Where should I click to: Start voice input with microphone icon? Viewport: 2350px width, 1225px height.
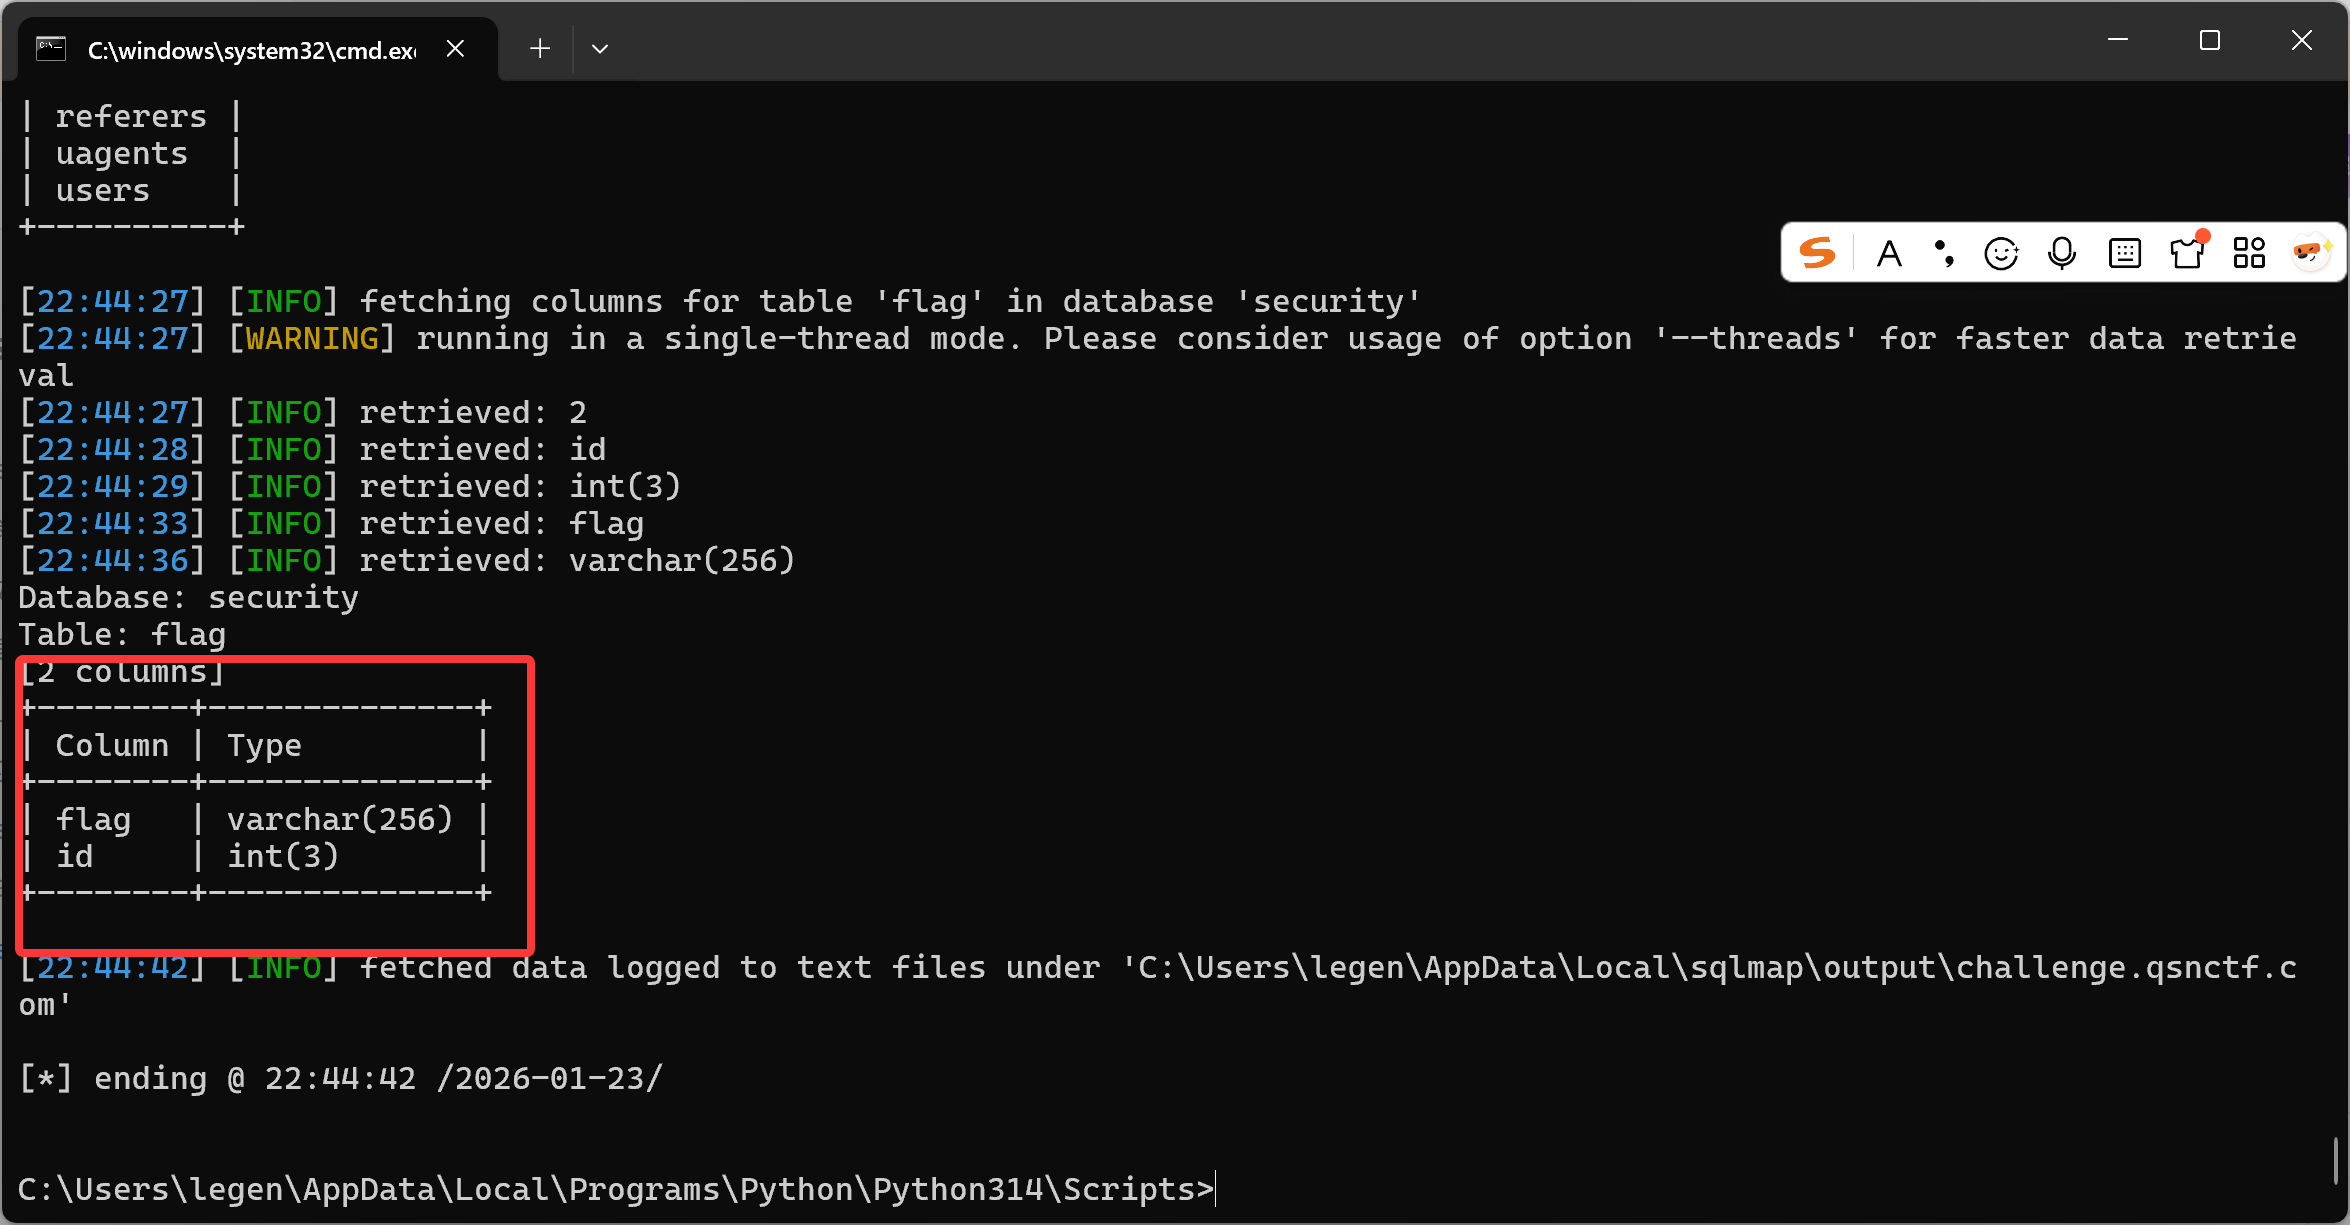(x=2062, y=254)
